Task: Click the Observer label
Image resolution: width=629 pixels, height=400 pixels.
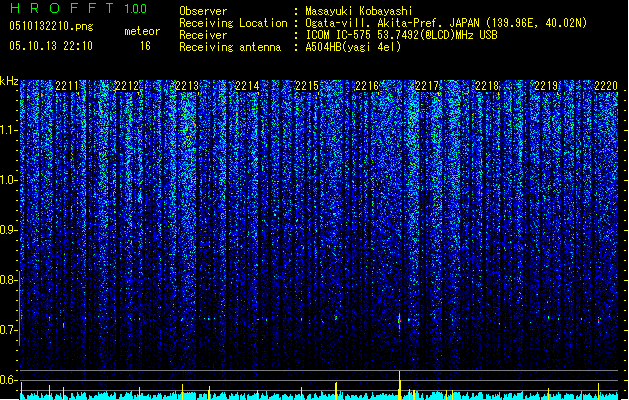Action: (203, 11)
